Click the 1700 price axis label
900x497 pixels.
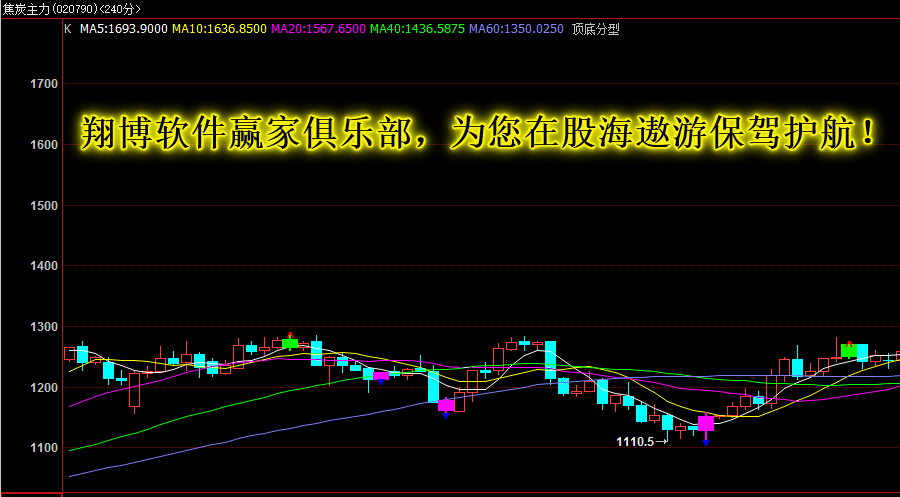click(44, 84)
